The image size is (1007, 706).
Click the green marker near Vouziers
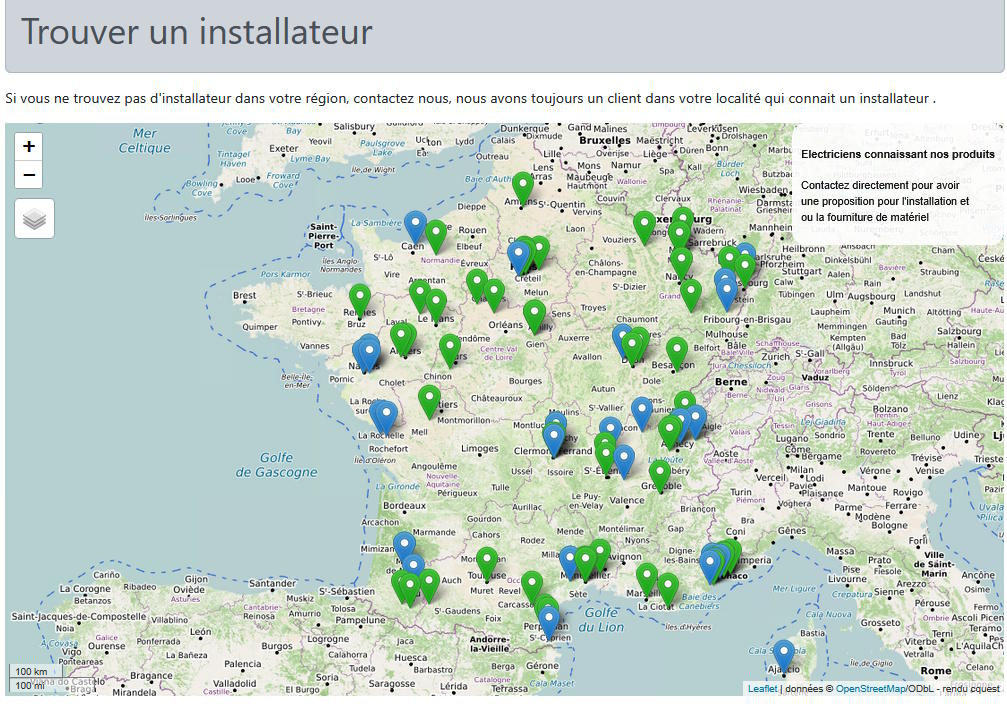pyautogui.click(x=644, y=227)
